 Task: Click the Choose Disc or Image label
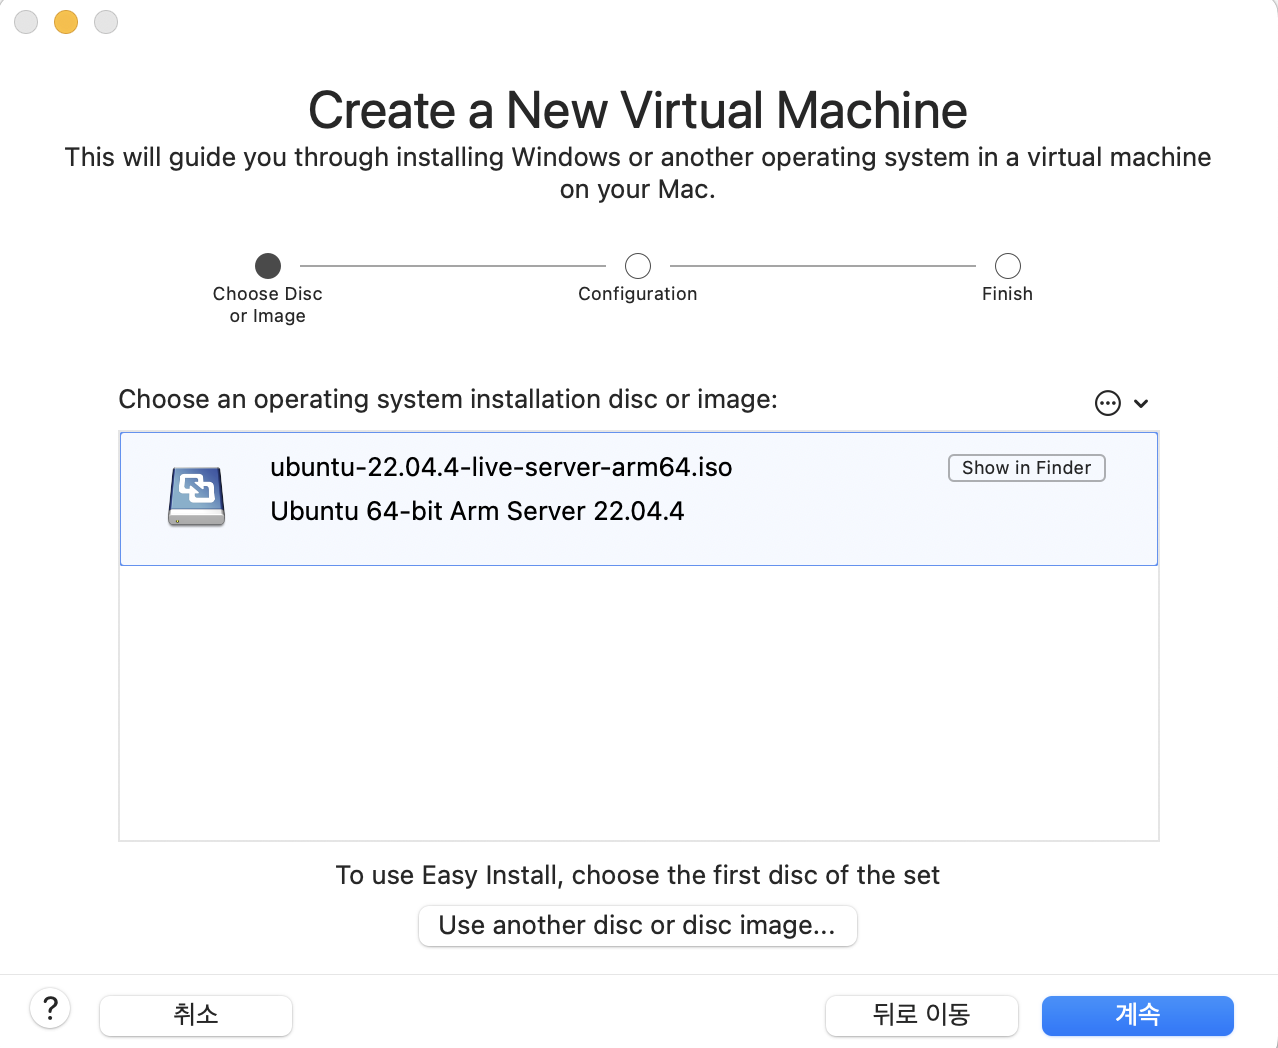pos(268,305)
